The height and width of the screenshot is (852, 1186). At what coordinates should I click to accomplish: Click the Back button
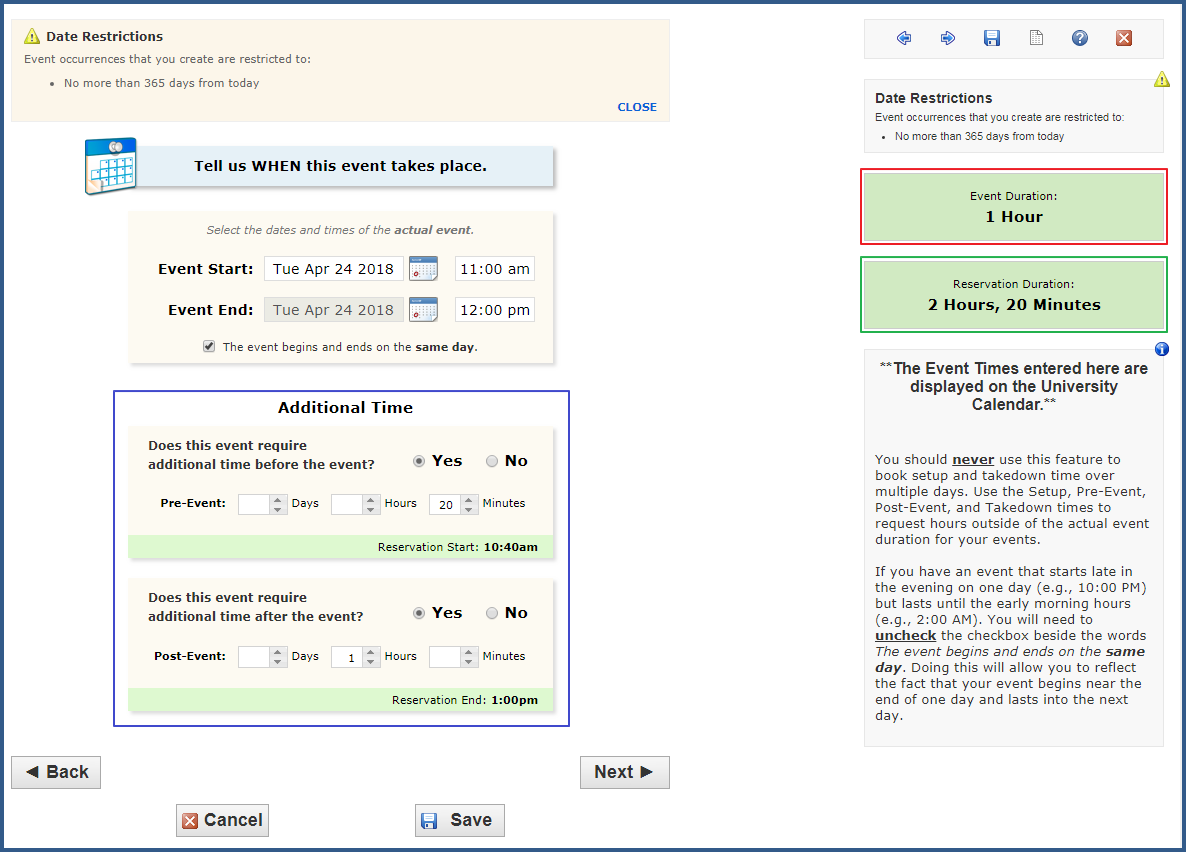pyautogui.click(x=56, y=772)
